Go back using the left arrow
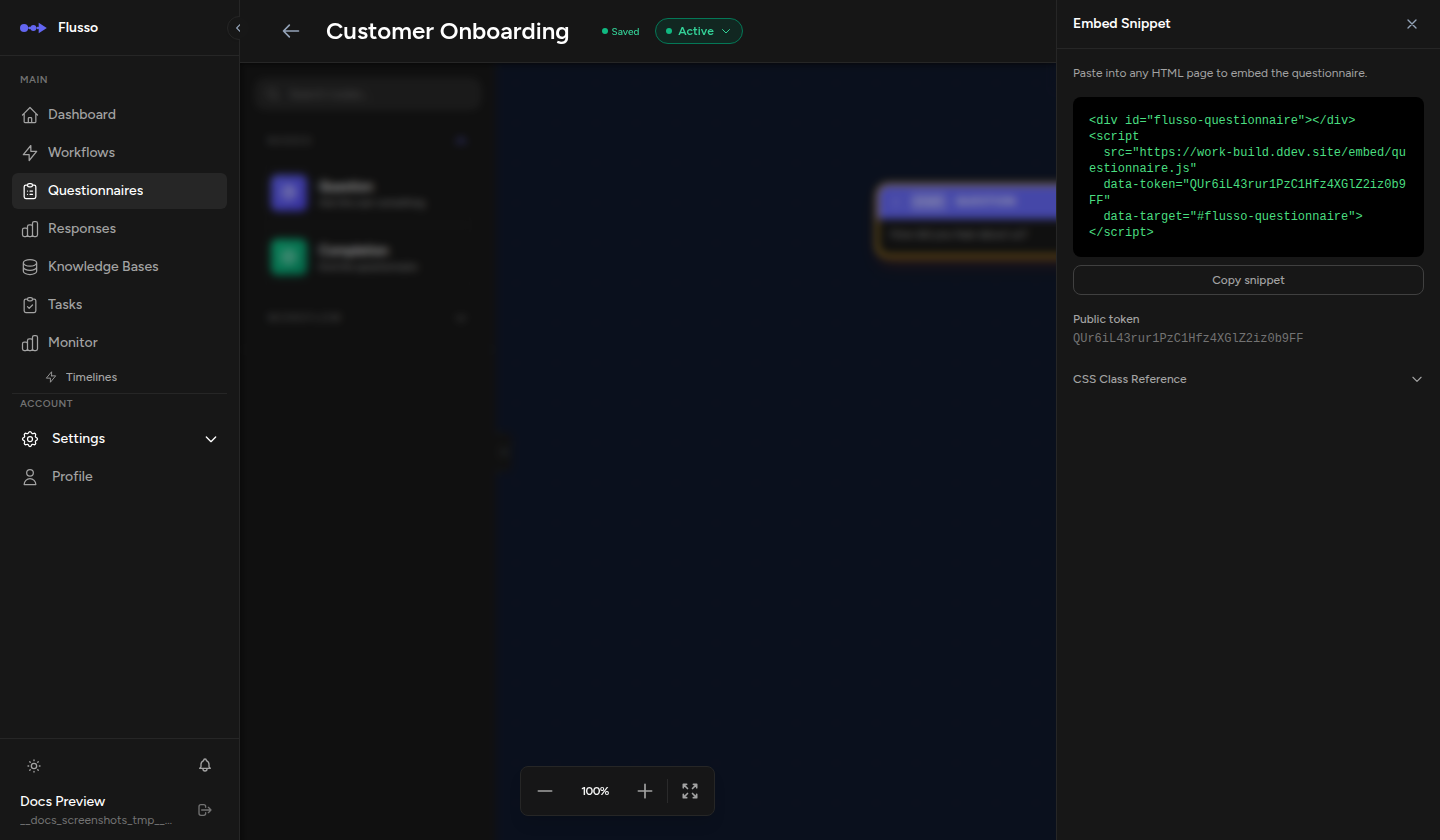Image resolution: width=1440 pixels, height=840 pixels. [x=291, y=31]
